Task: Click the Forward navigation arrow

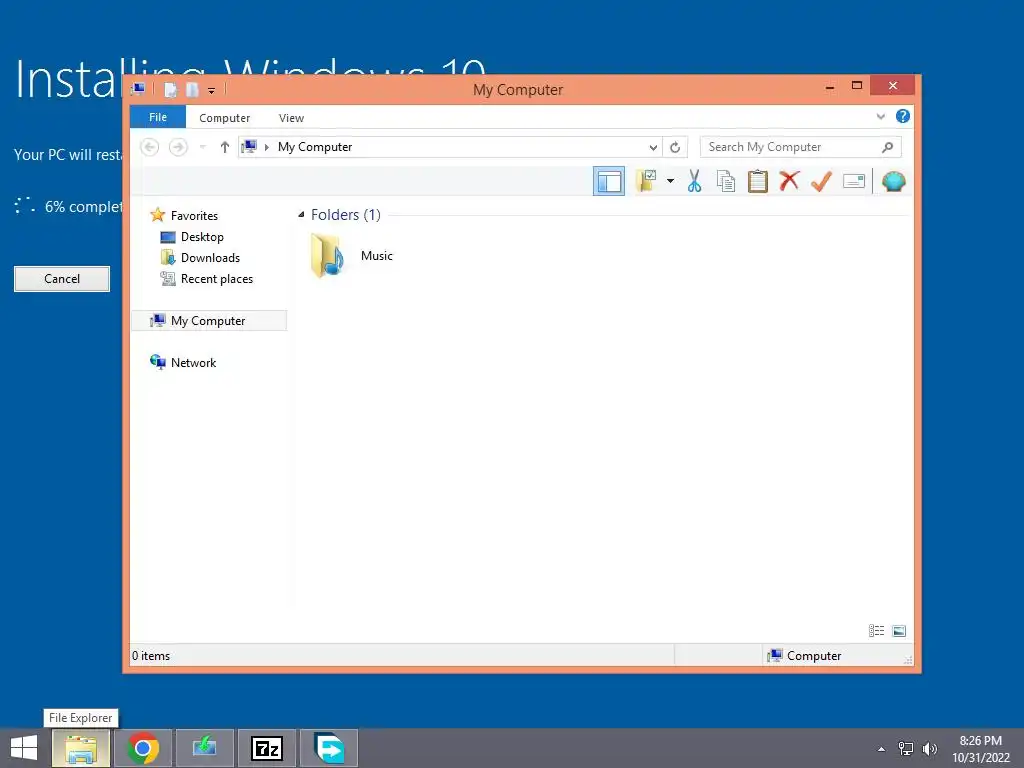Action: [178, 147]
